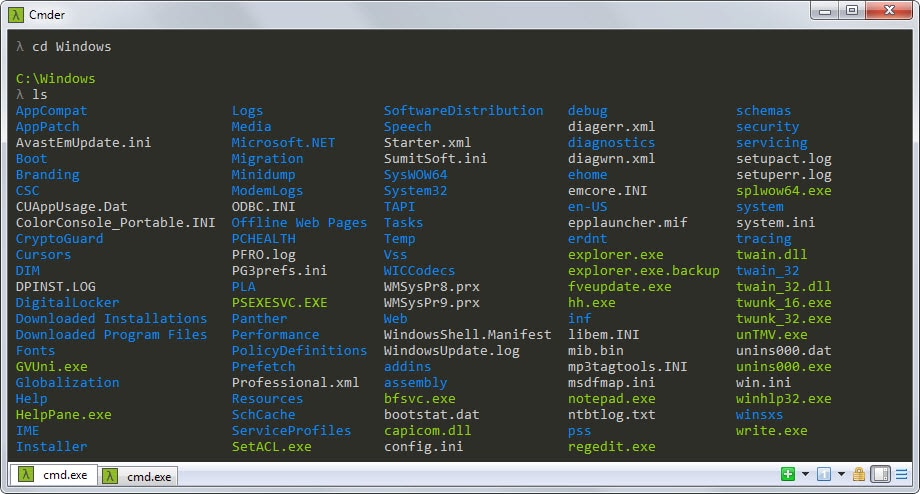Maximize the Cmder window
This screenshot has height=494, width=920.
pos(851,9)
